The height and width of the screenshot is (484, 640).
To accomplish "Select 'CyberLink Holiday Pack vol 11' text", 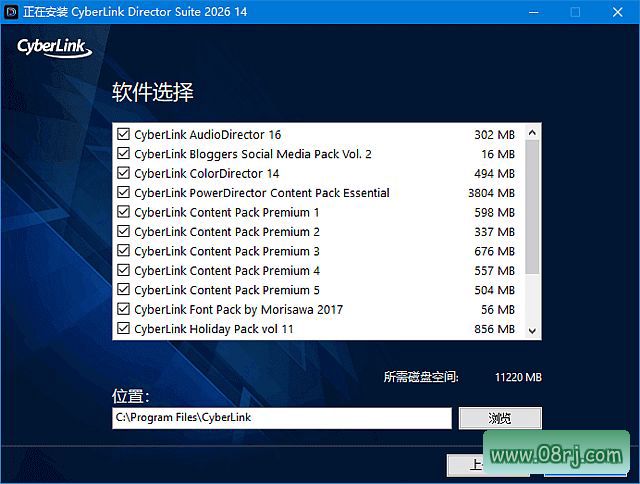I will [213, 329].
